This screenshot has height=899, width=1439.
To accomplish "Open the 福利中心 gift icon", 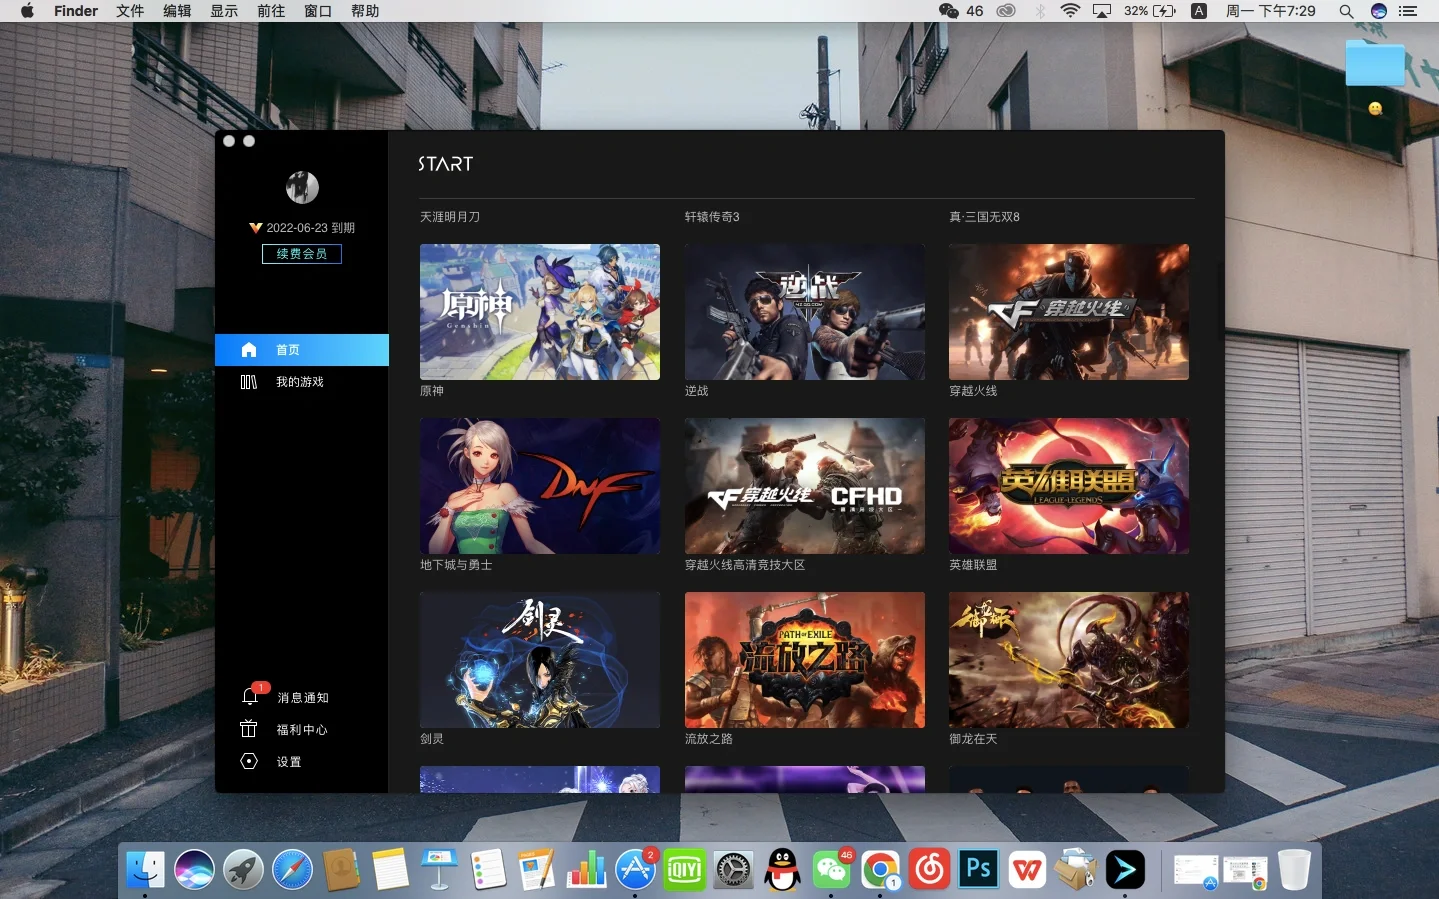I will click(249, 729).
